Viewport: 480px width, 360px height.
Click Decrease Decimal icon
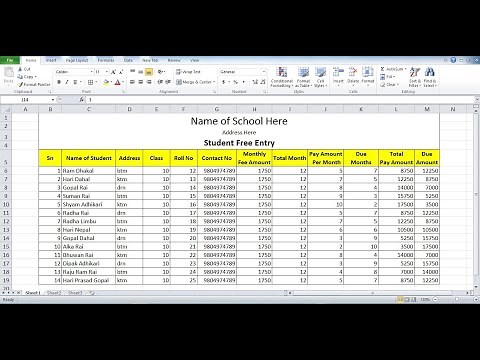coord(263,82)
